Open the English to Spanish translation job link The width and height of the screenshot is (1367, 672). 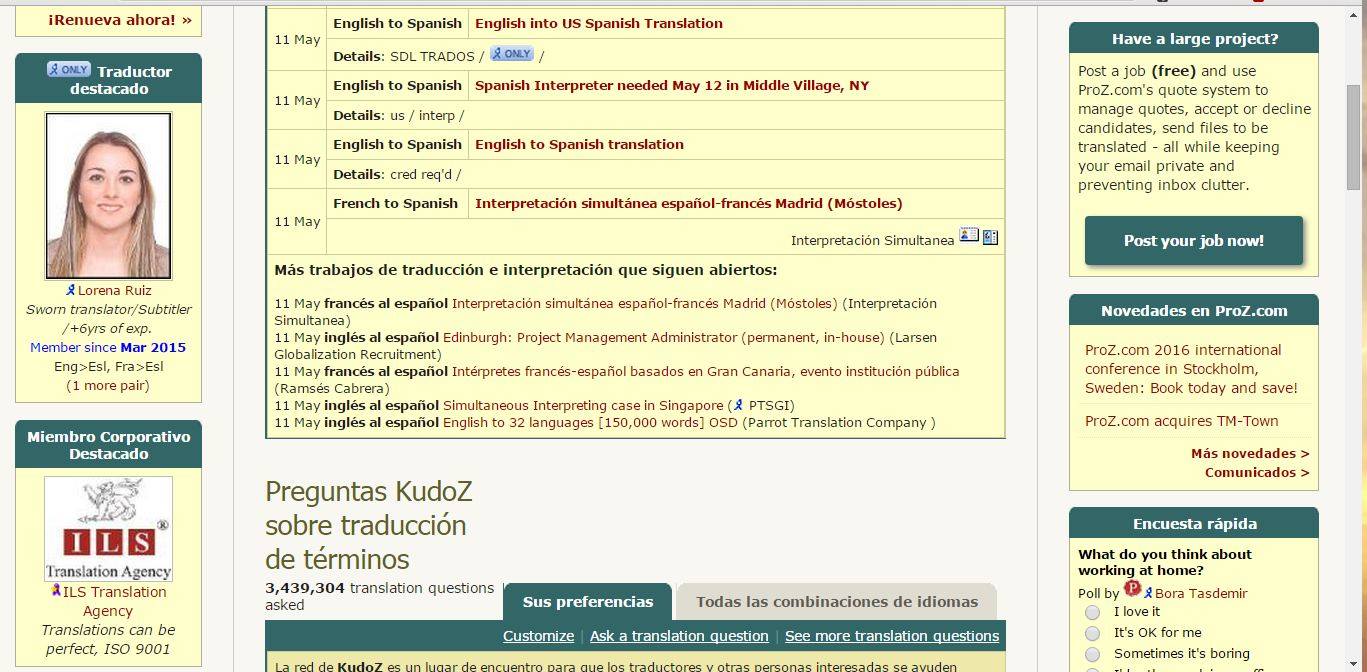tap(579, 144)
